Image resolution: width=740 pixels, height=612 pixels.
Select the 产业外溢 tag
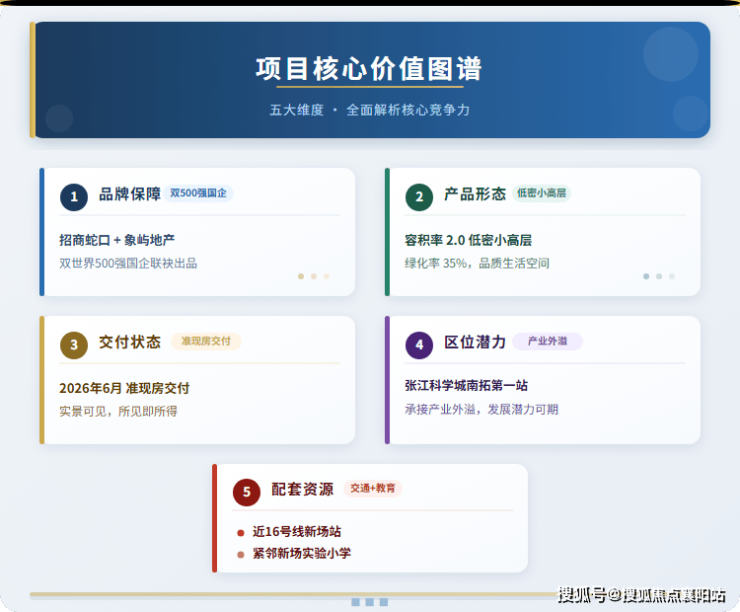point(547,341)
